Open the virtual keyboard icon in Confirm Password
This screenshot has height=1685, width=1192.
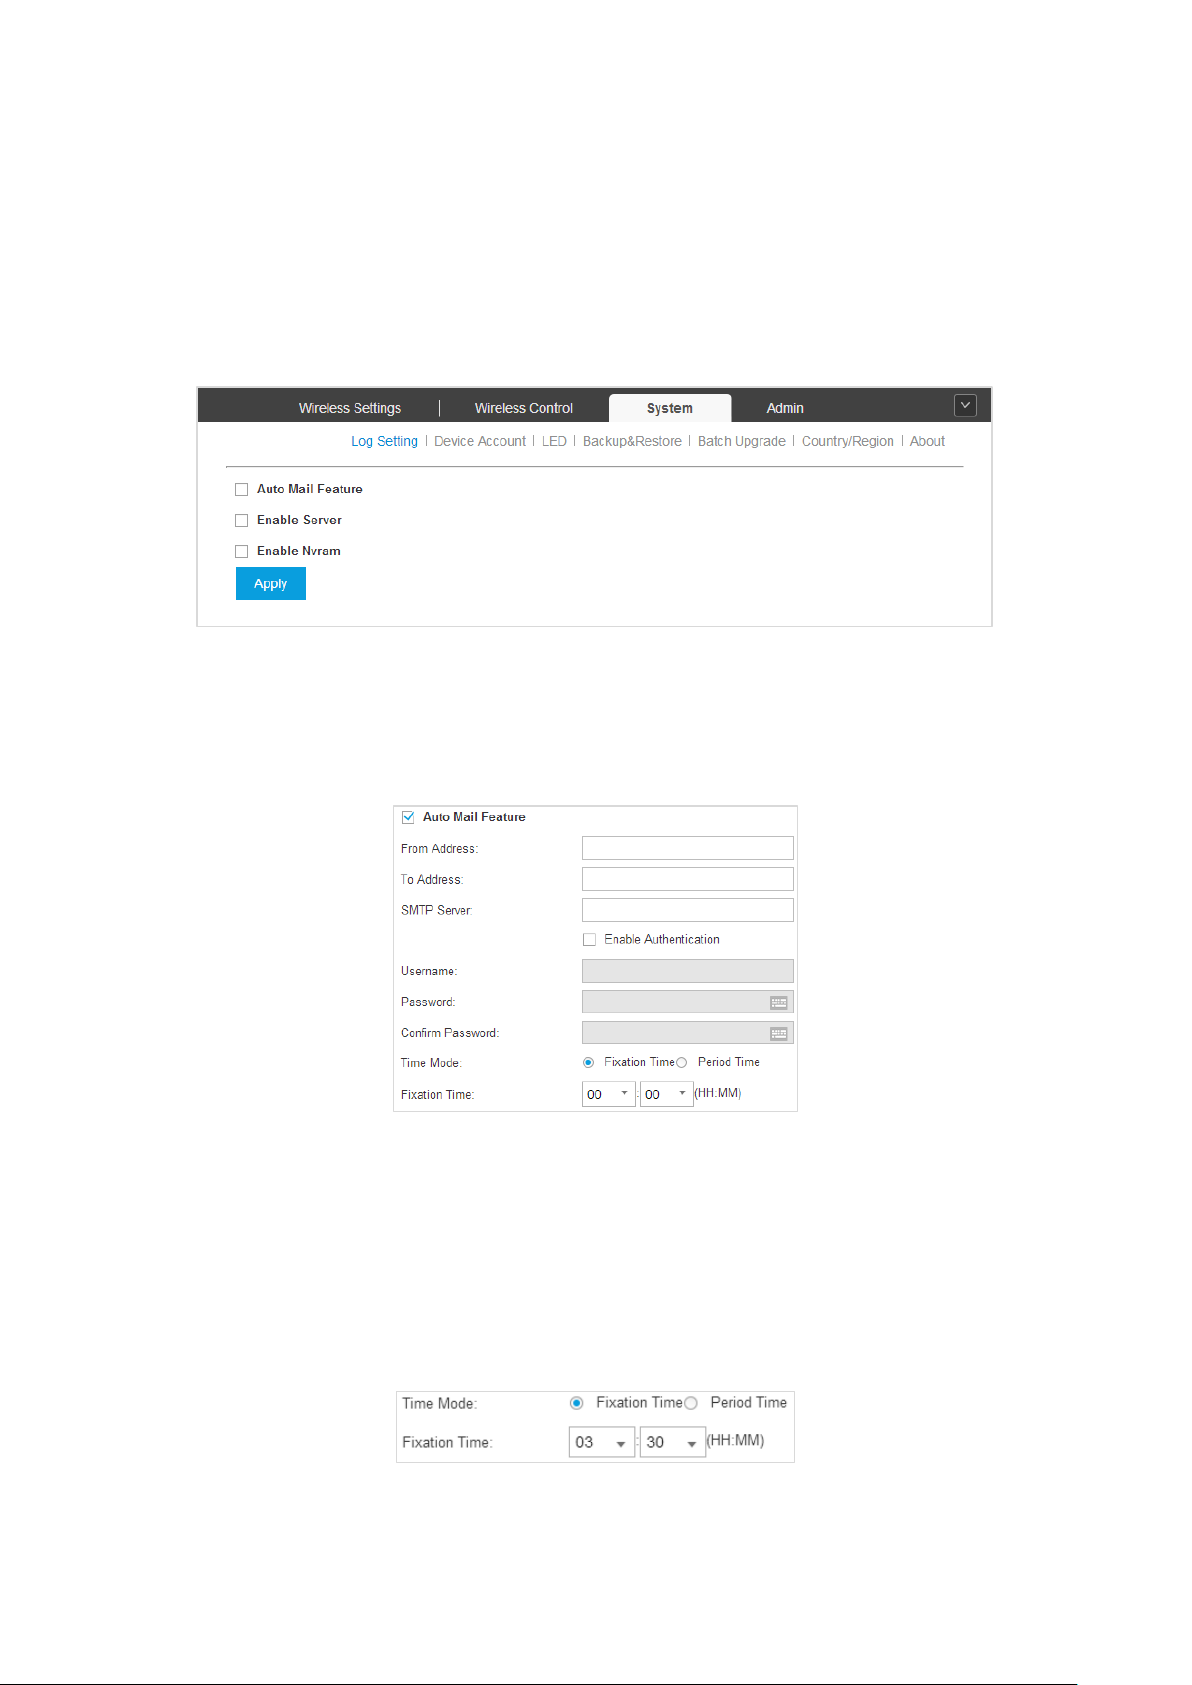point(779,1033)
